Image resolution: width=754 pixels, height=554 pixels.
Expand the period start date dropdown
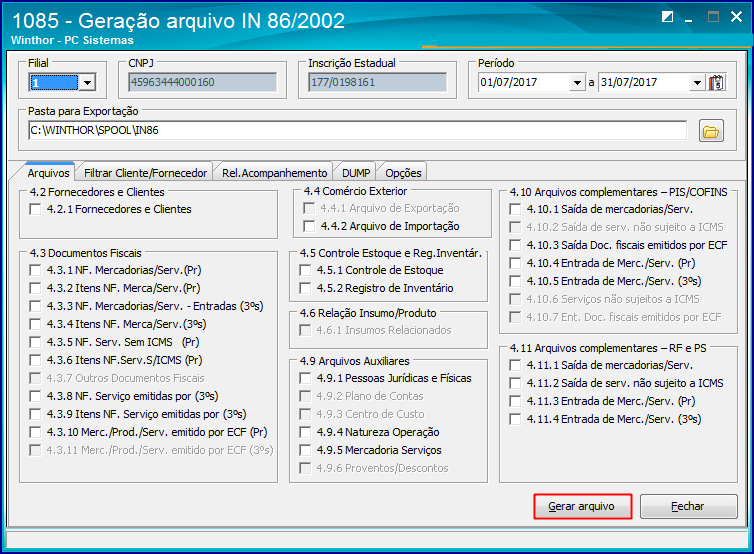pyautogui.click(x=578, y=83)
